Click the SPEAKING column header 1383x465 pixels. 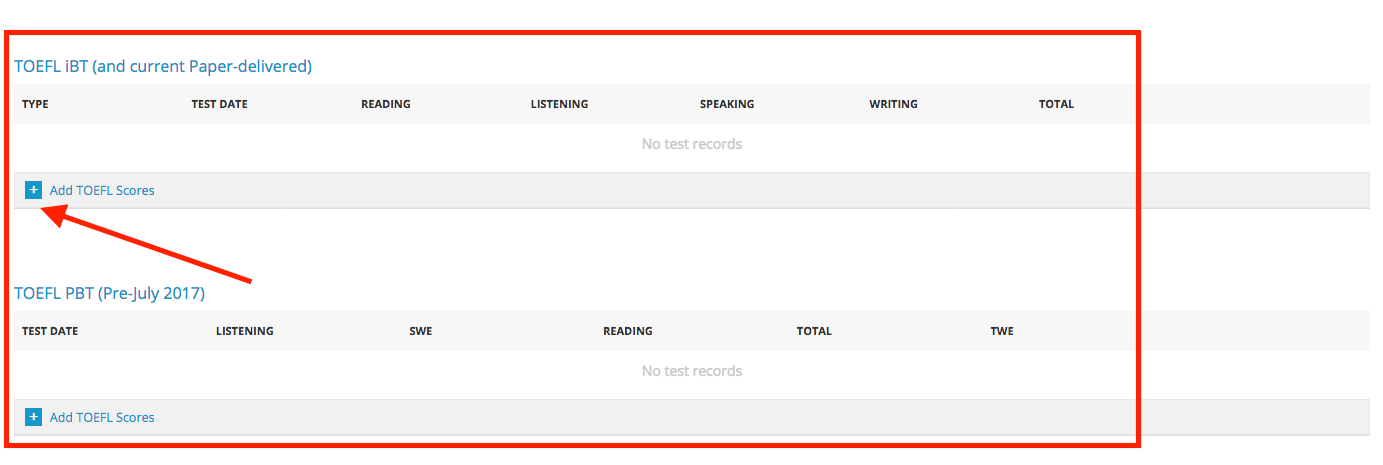pos(727,104)
